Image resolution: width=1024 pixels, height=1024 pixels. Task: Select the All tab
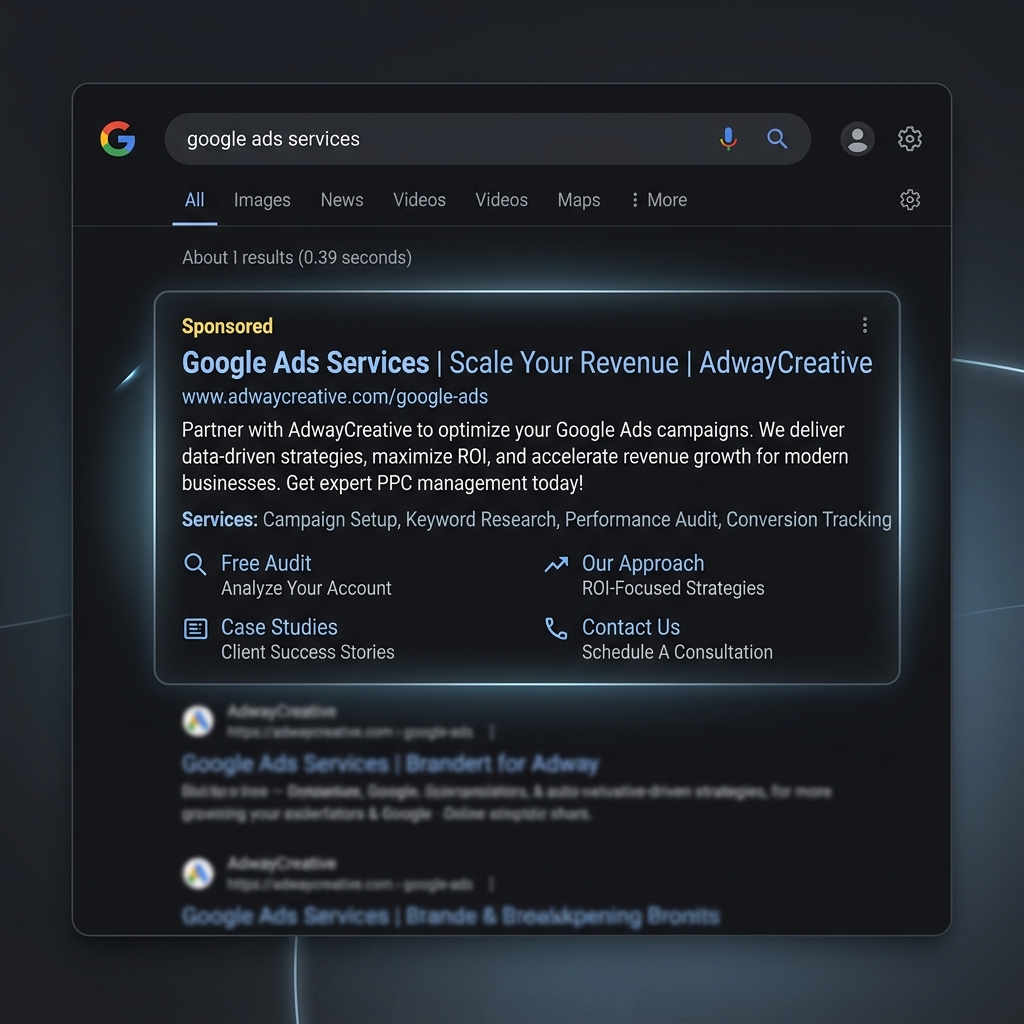pos(195,200)
